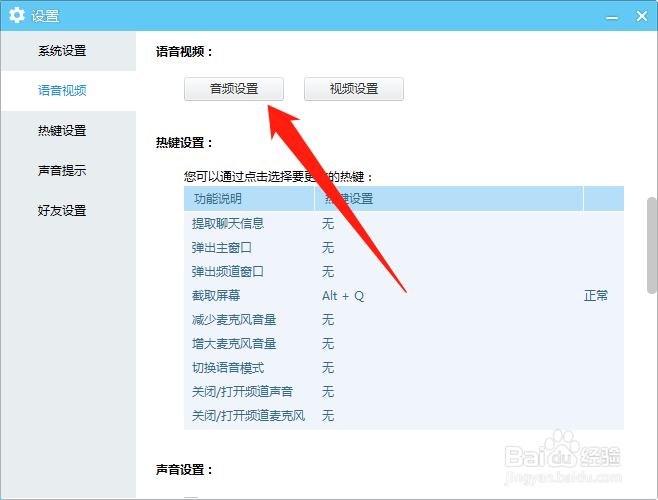Select the 增大麦克风音量 row
This screenshot has height=500, width=658.
point(404,344)
